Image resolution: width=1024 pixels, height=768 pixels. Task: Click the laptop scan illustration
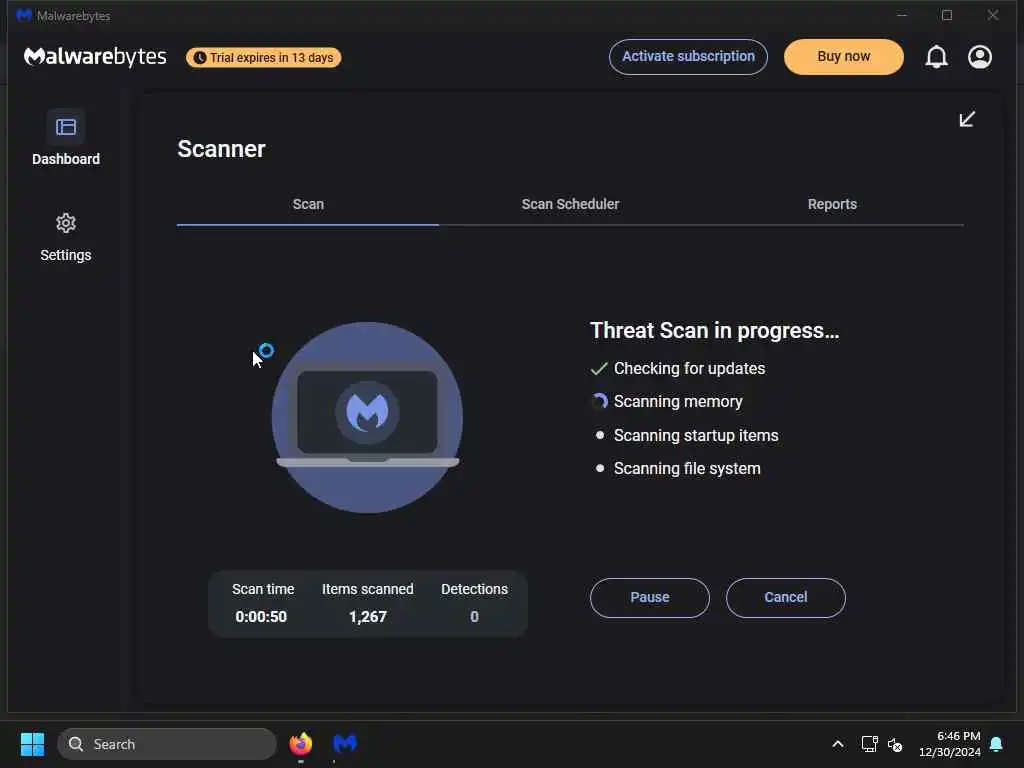pyautogui.click(x=367, y=417)
